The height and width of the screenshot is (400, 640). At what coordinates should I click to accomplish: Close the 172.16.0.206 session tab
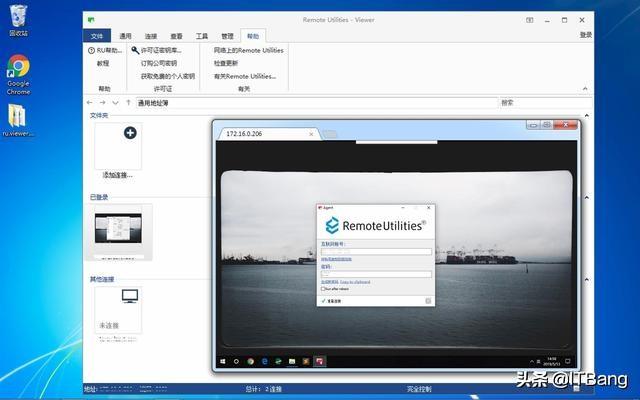coord(311,134)
